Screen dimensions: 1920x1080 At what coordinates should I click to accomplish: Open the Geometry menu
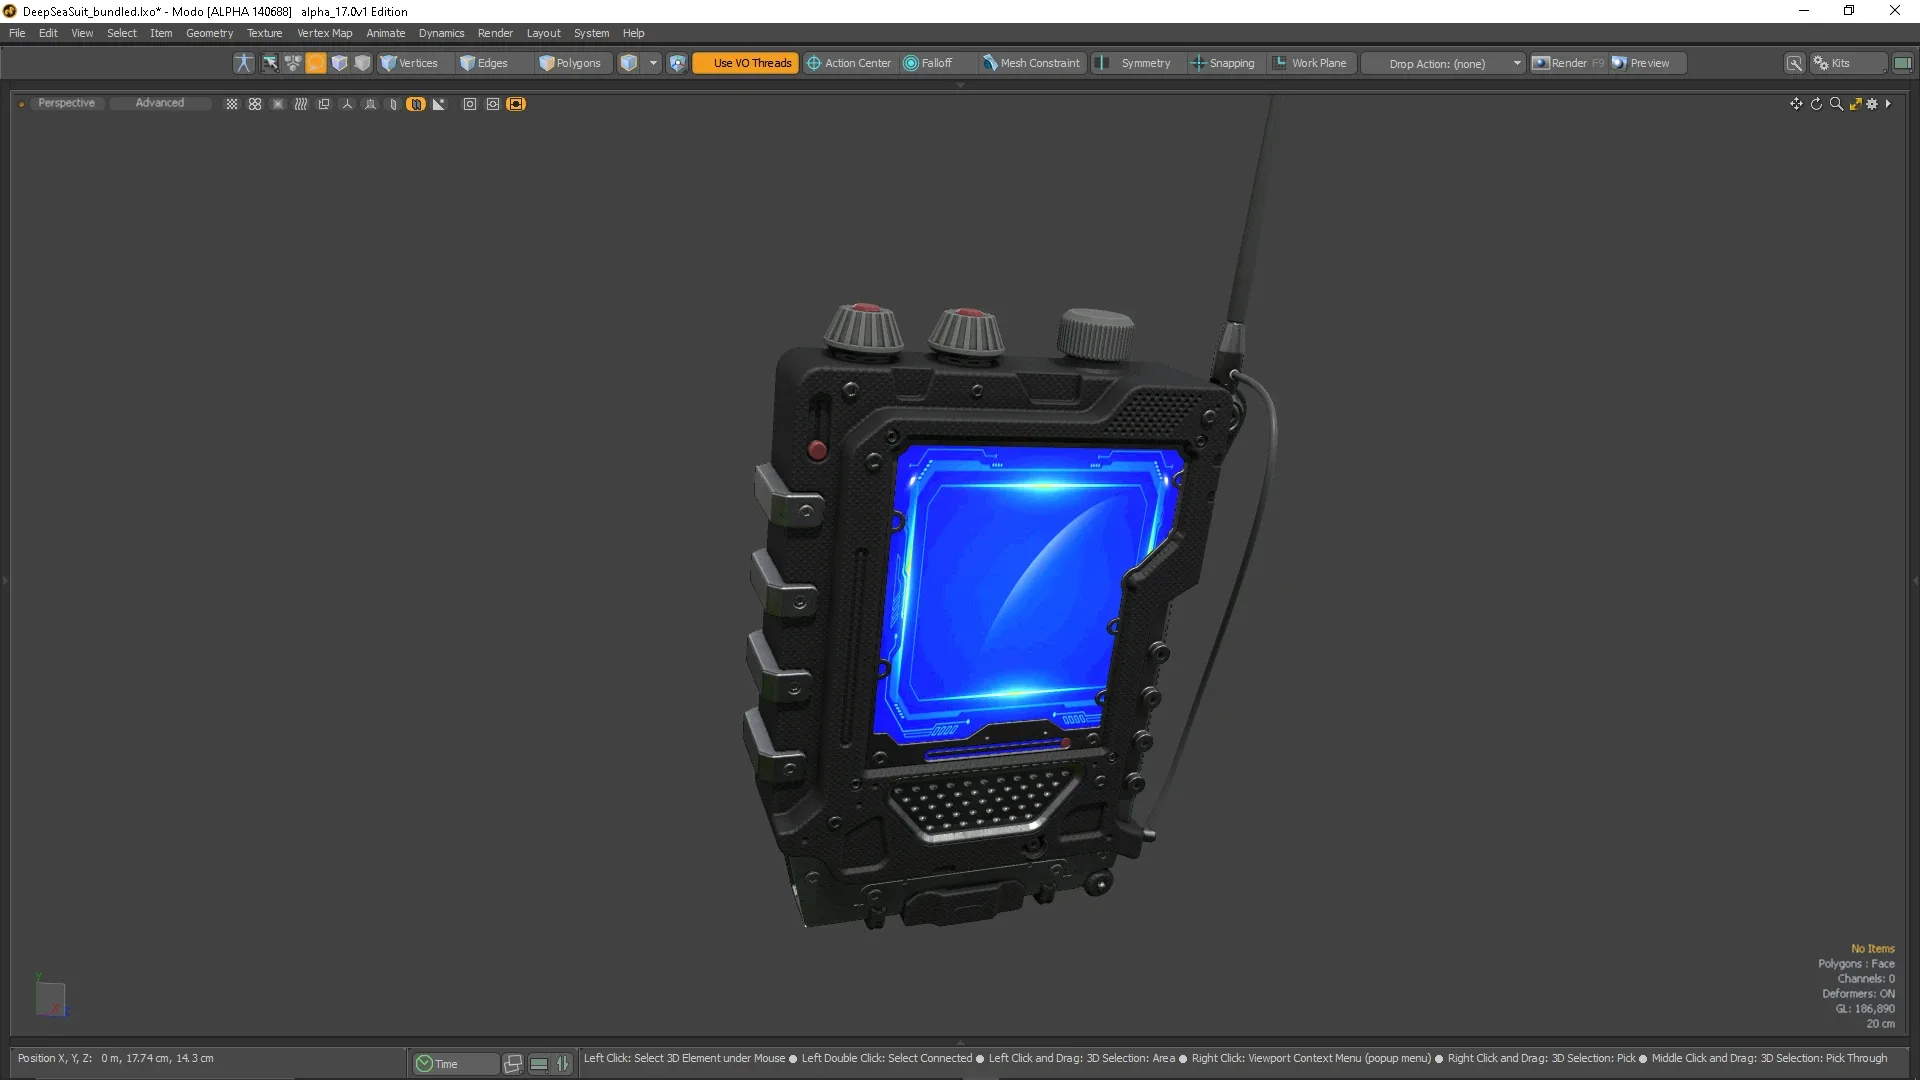point(209,33)
